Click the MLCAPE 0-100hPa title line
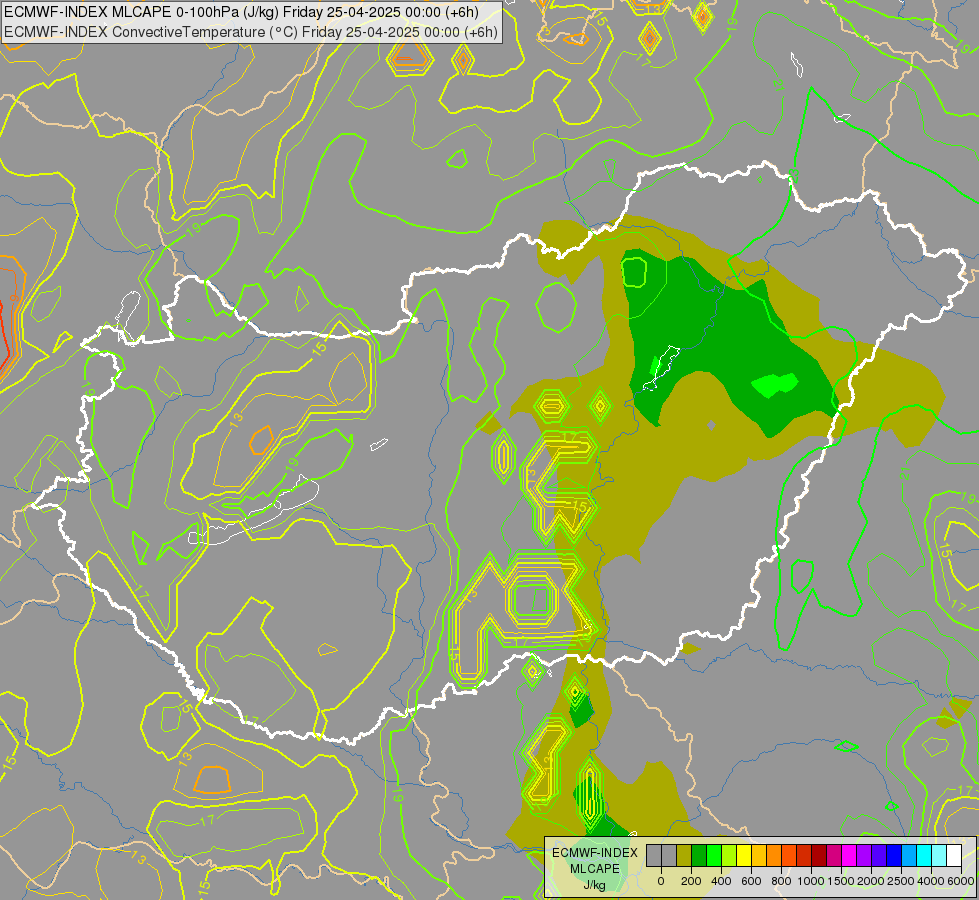The image size is (979, 900). pyautogui.click(x=241, y=12)
